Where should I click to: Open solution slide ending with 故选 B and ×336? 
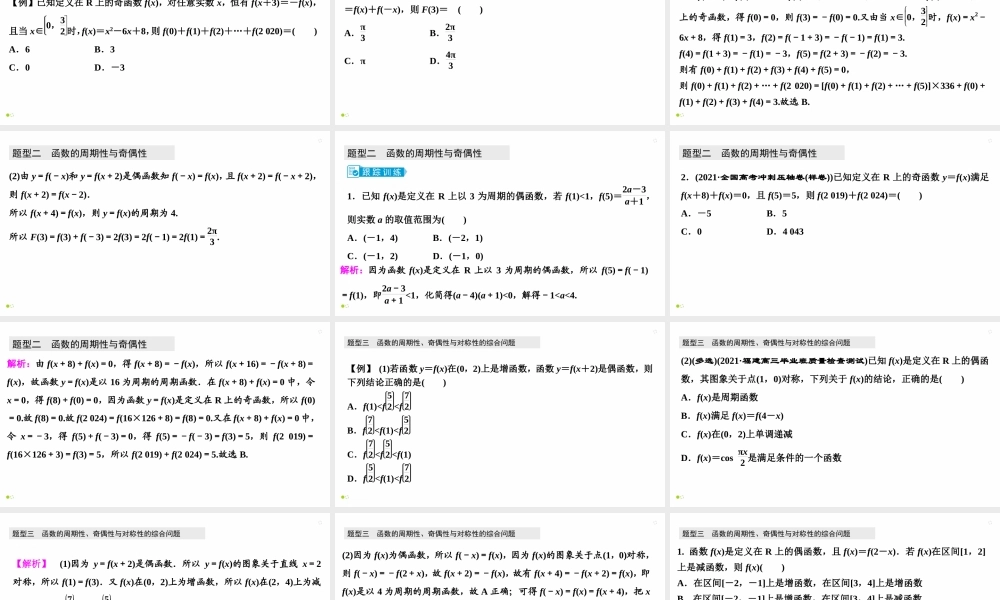(x=835, y=62)
